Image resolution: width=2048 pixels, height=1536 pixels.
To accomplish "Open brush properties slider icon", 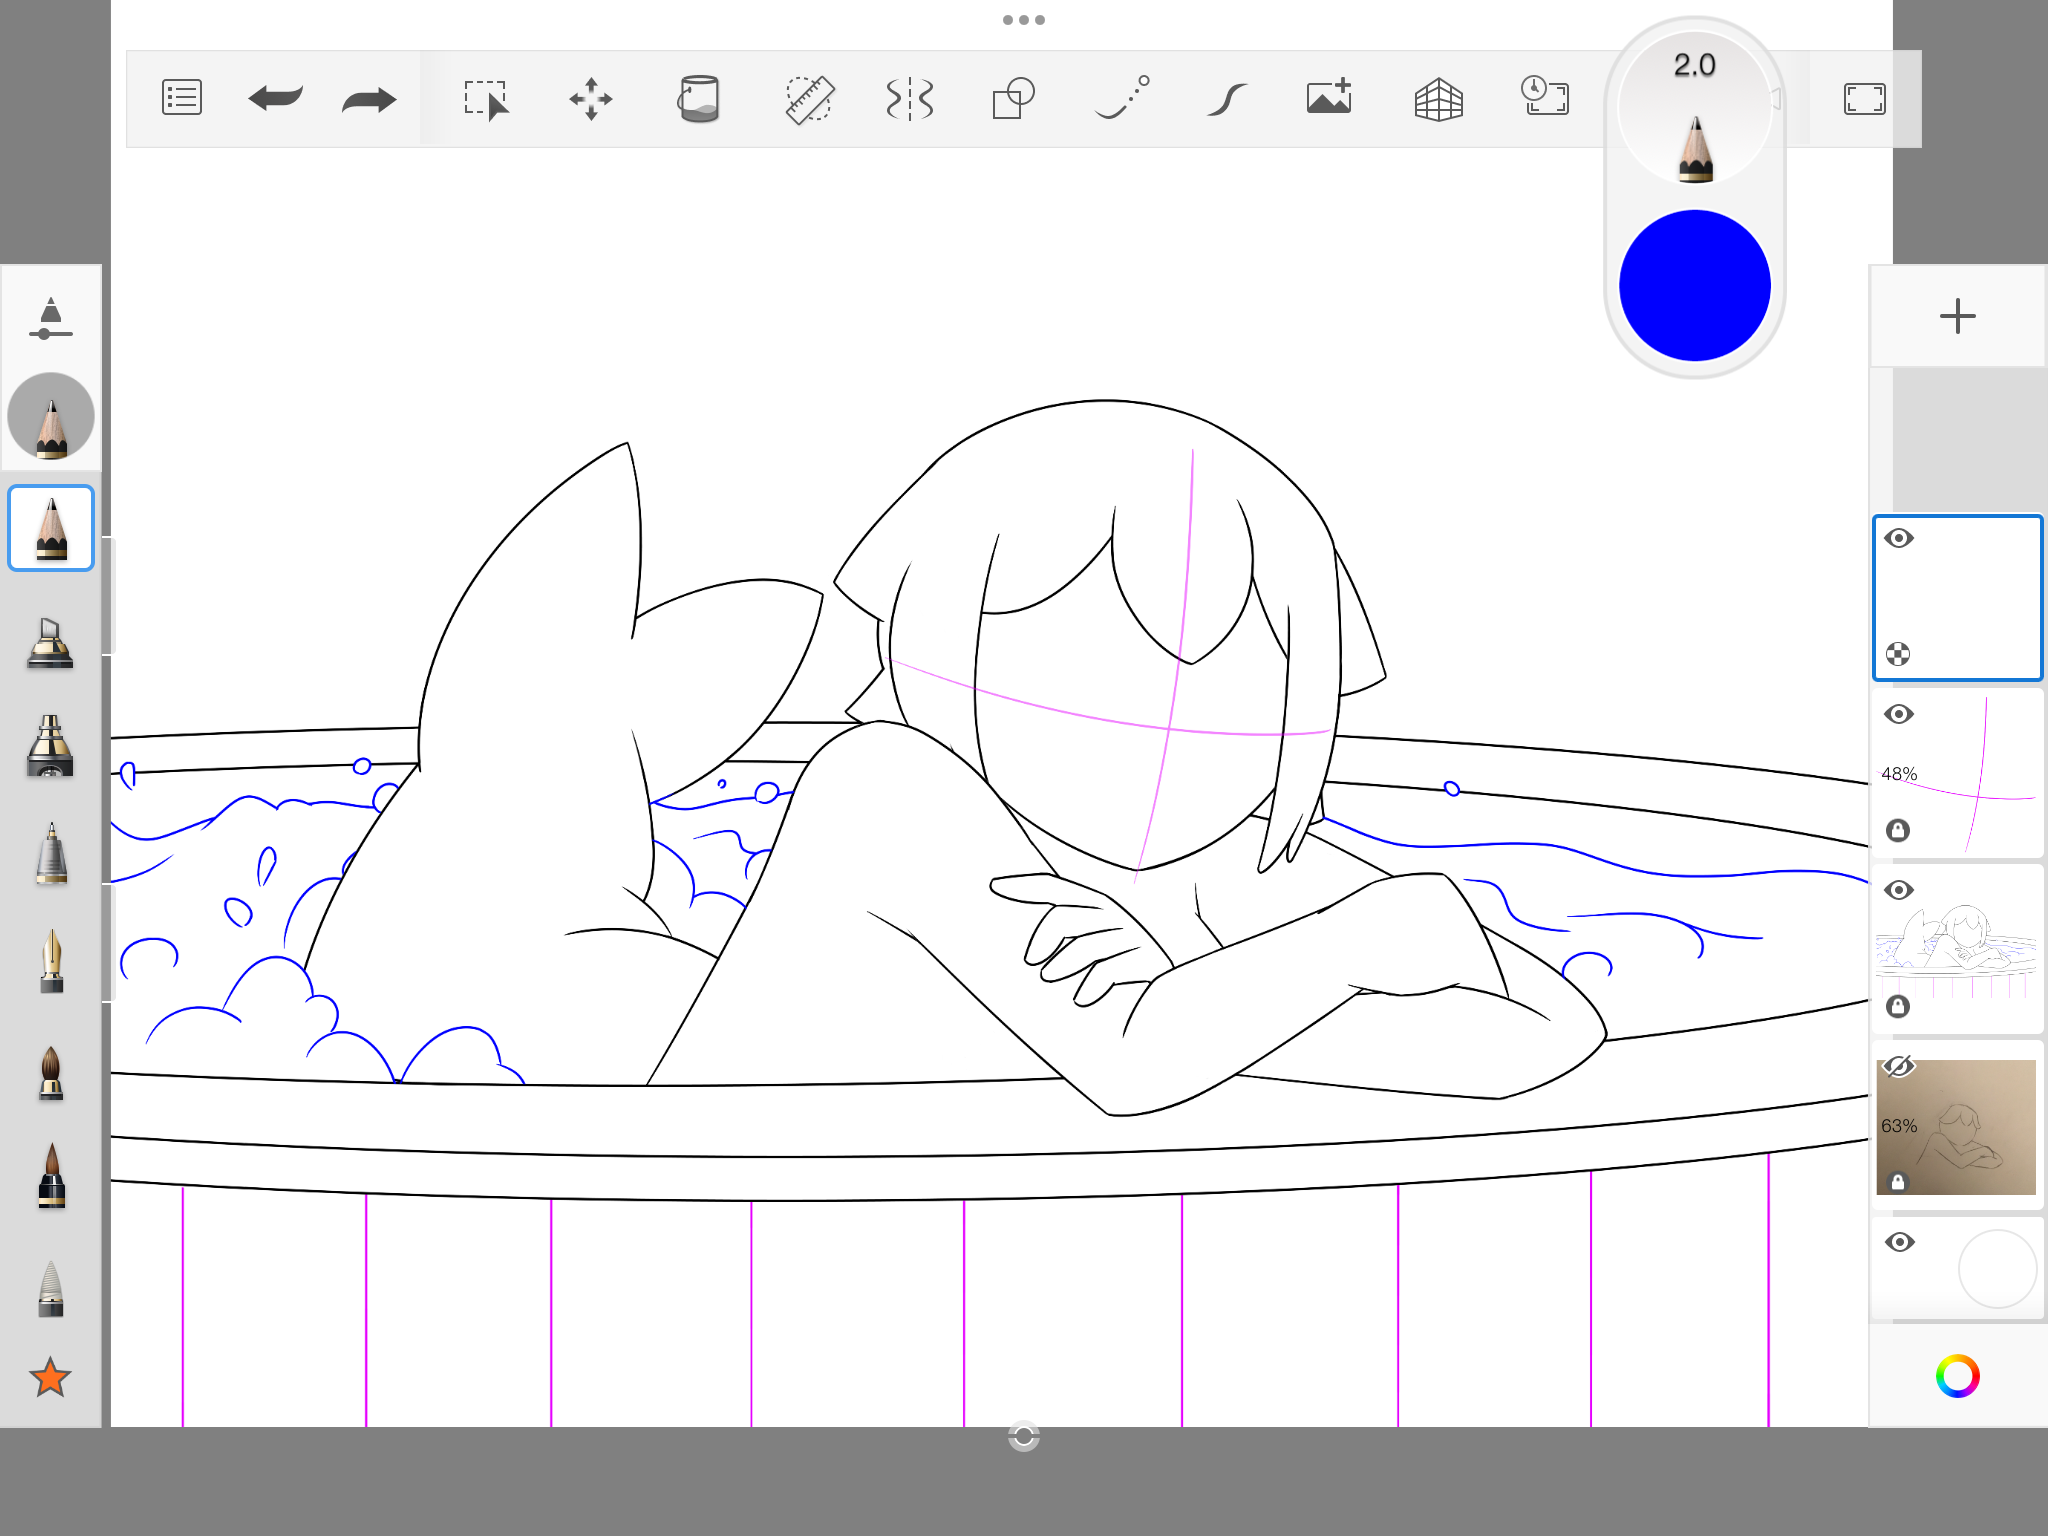I will [x=50, y=318].
